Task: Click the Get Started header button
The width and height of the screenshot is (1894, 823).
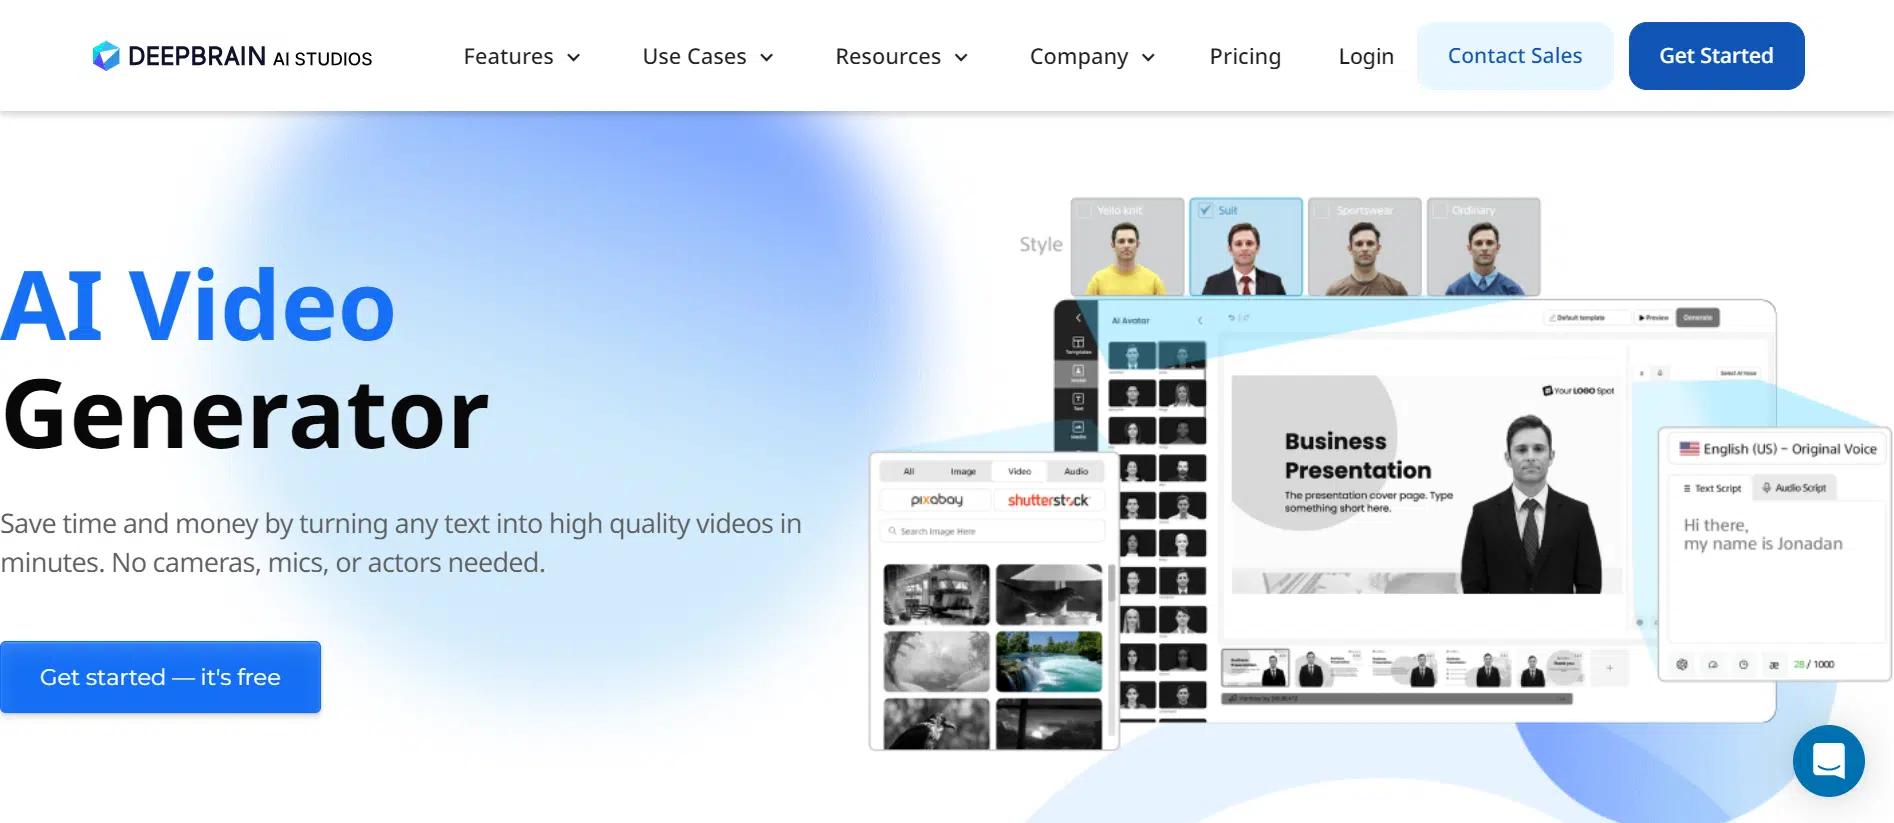Action: point(1716,56)
